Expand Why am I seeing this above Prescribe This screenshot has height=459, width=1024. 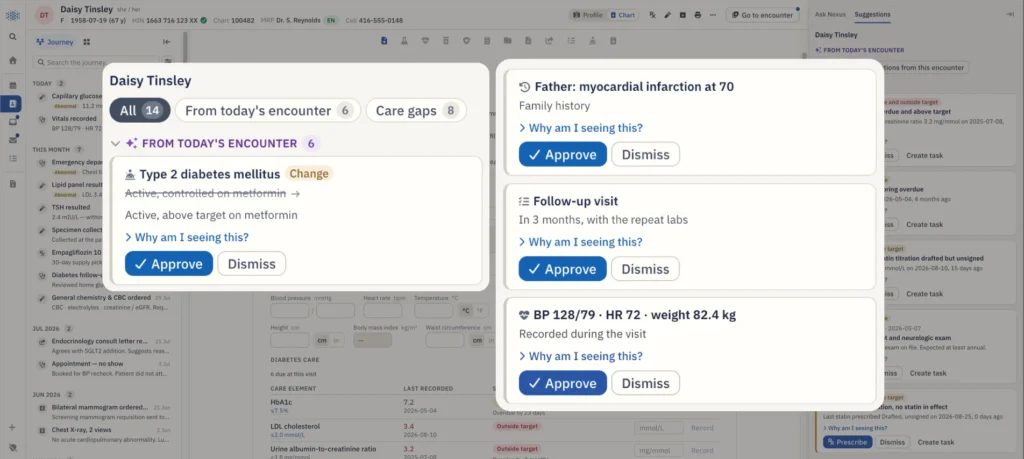[x=855, y=428]
